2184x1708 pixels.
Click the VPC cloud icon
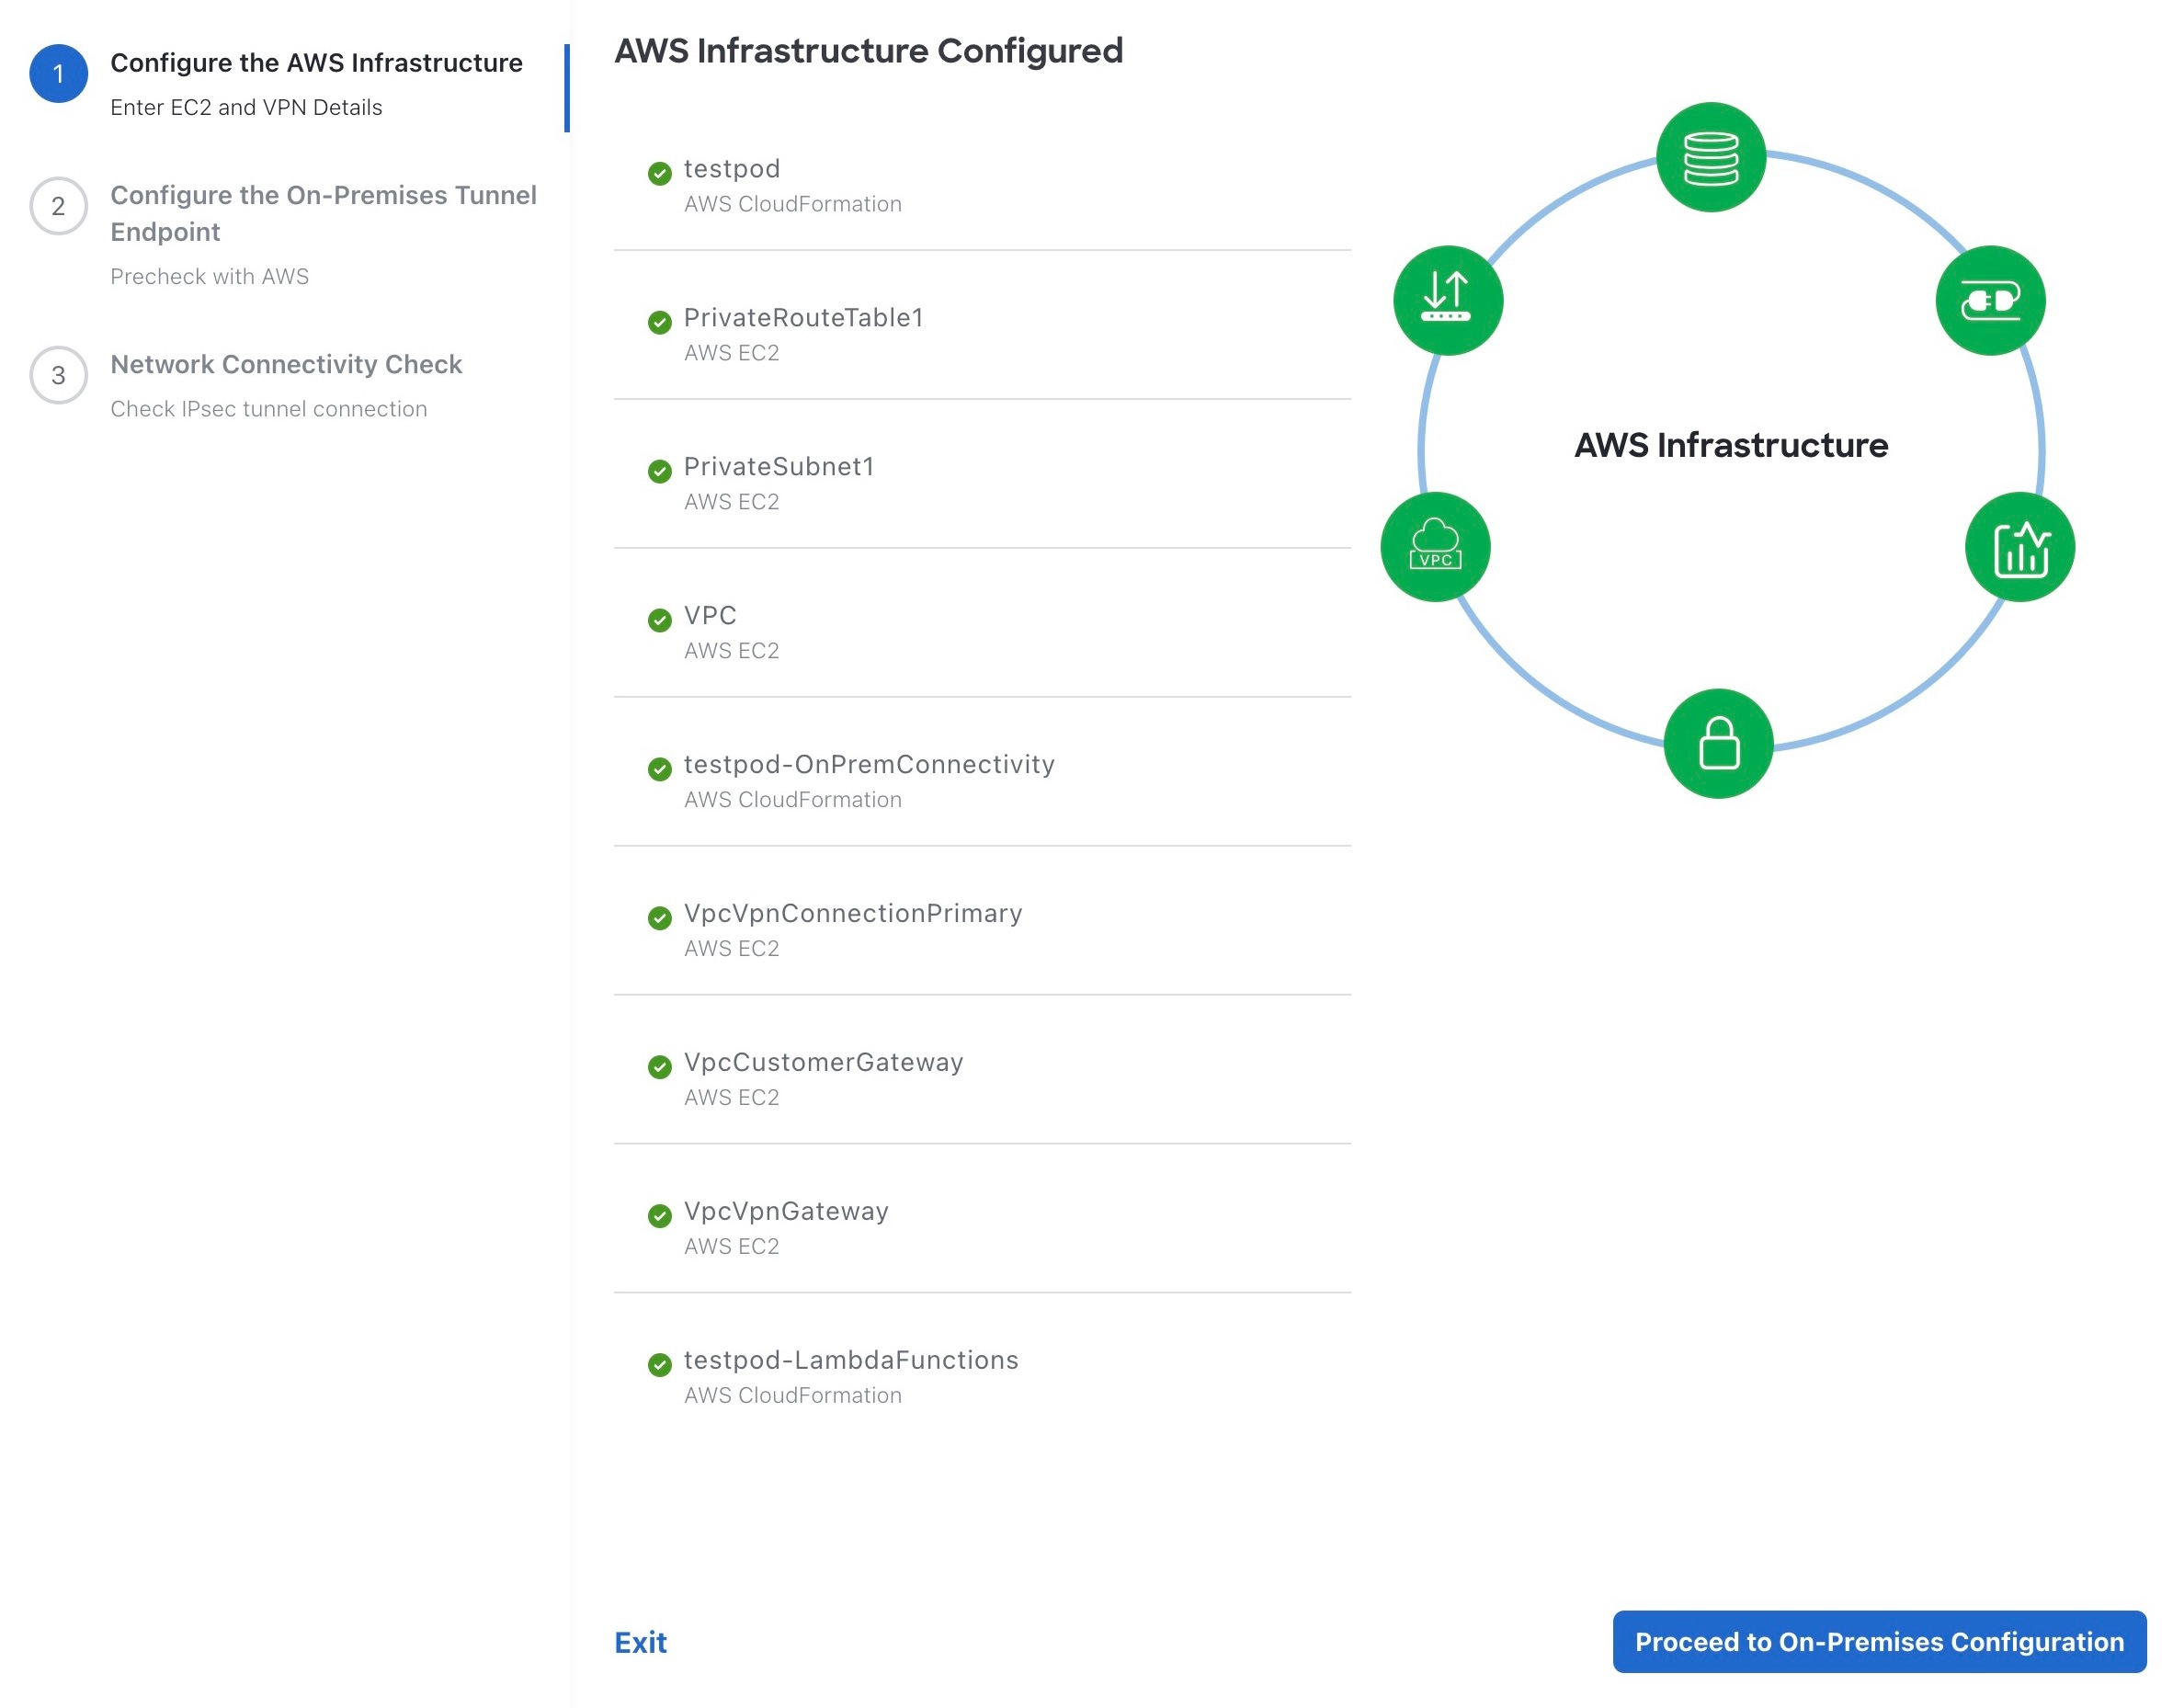click(1435, 546)
